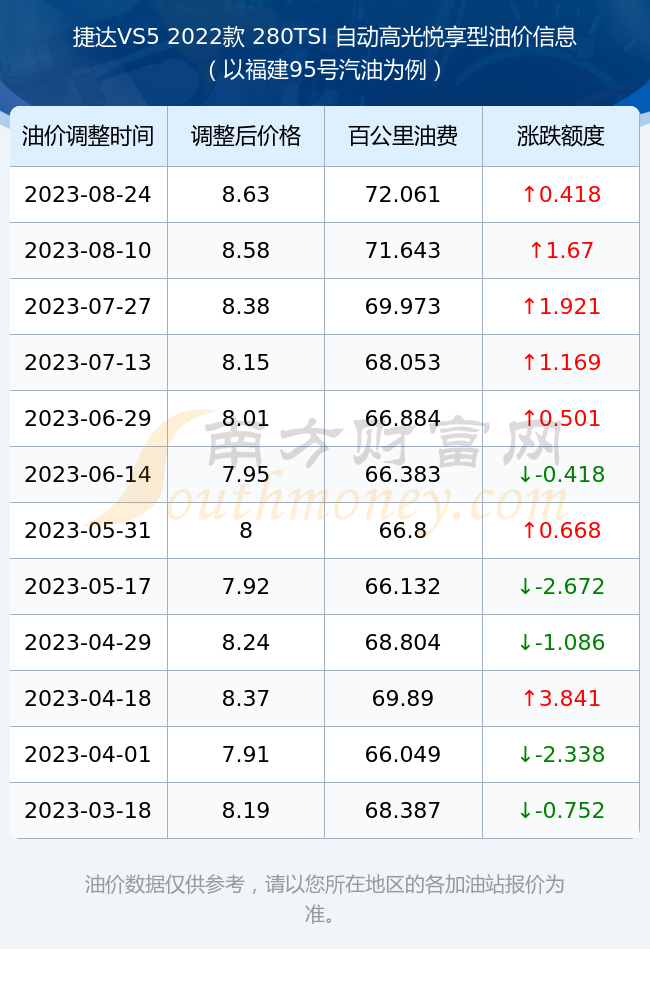Select the 2023-08-24 date cell
This screenshot has width=650, height=1000.
(x=88, y=195)
